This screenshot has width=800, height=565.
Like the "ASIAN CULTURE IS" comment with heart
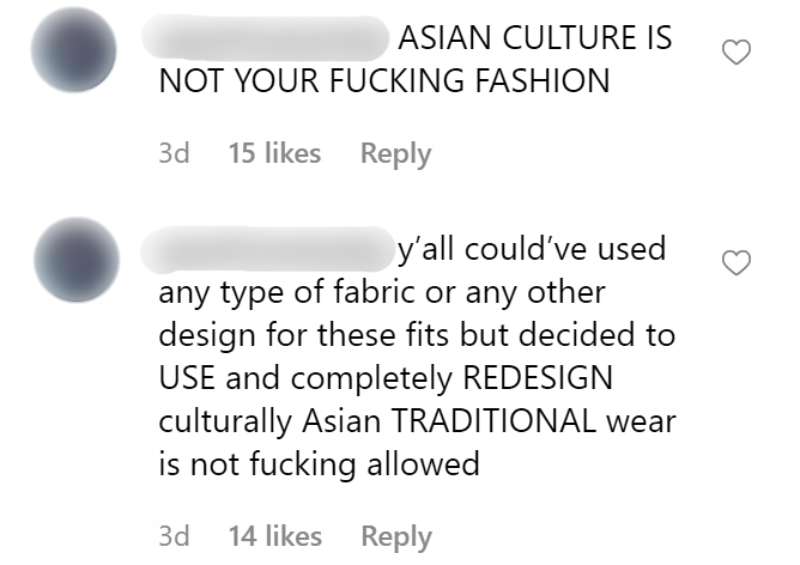(x=736, y=52)
